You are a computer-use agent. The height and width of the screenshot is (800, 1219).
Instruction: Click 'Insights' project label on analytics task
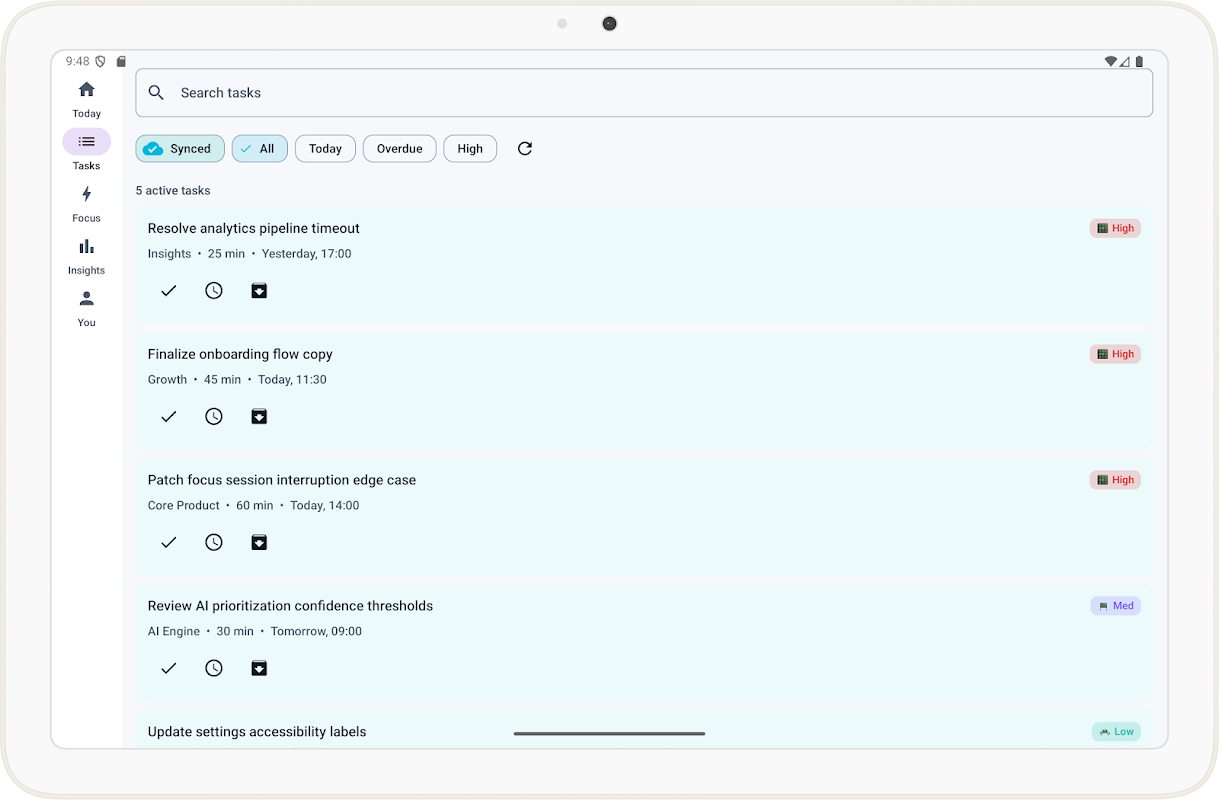[169, 254]
